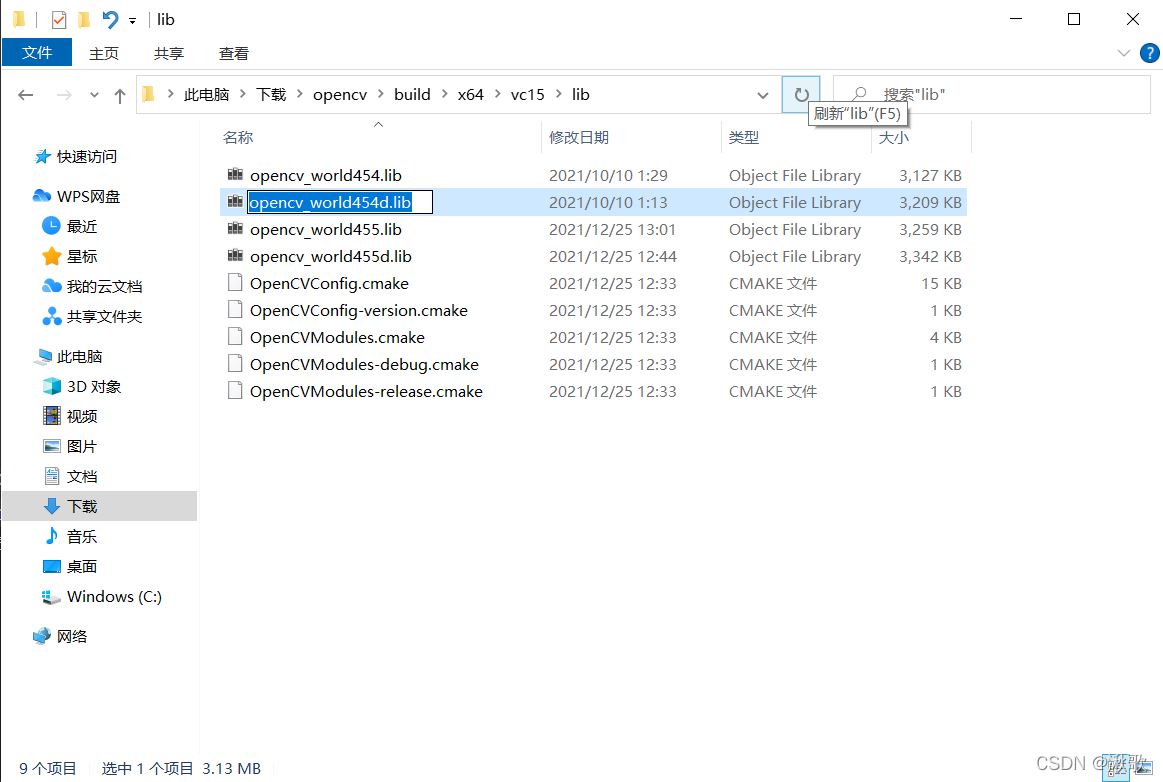The image size is (1163, 782).
Task: Click the OpenCVConfig.cmake file icon
Action: point(235,284)
